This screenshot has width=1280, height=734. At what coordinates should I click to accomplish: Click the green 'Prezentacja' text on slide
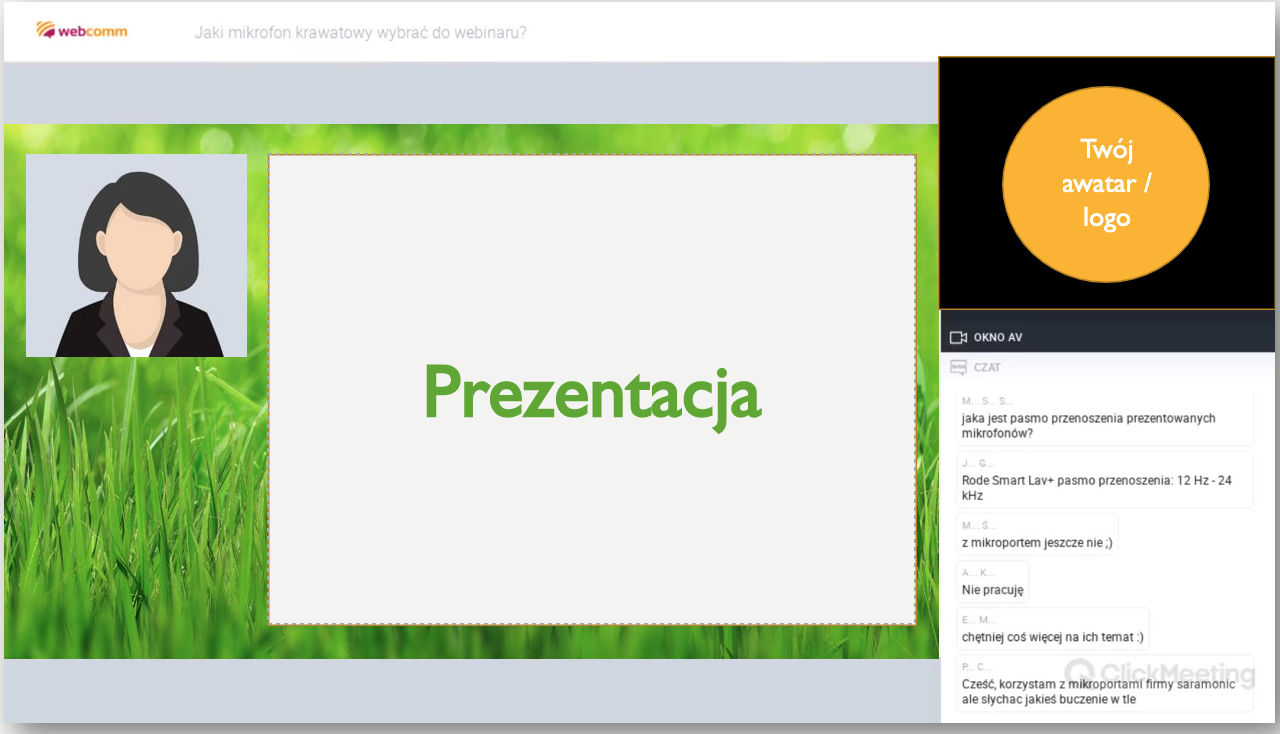tap(592, 391)
